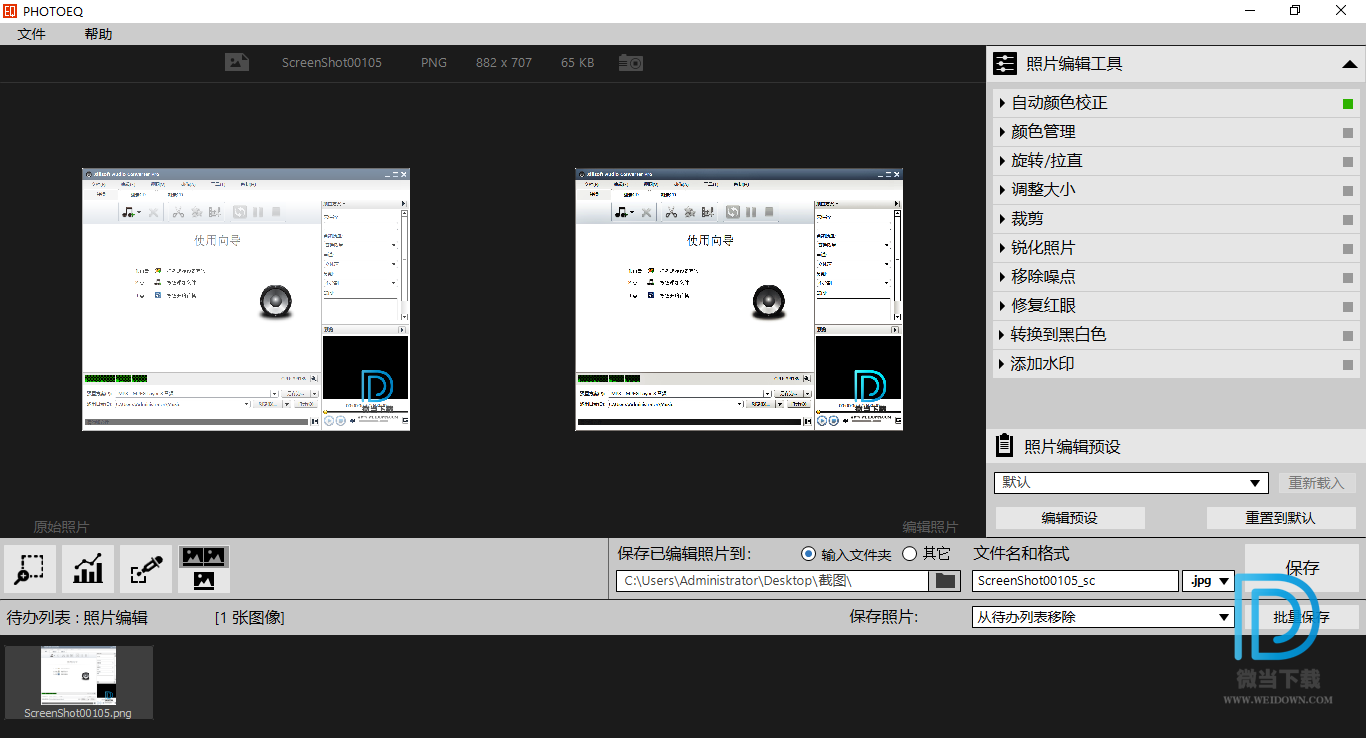This screenshot has width=1366, height=738.
Task: Toggle the 修复红眼 enable square
Action: click(x=1348, y=307)
